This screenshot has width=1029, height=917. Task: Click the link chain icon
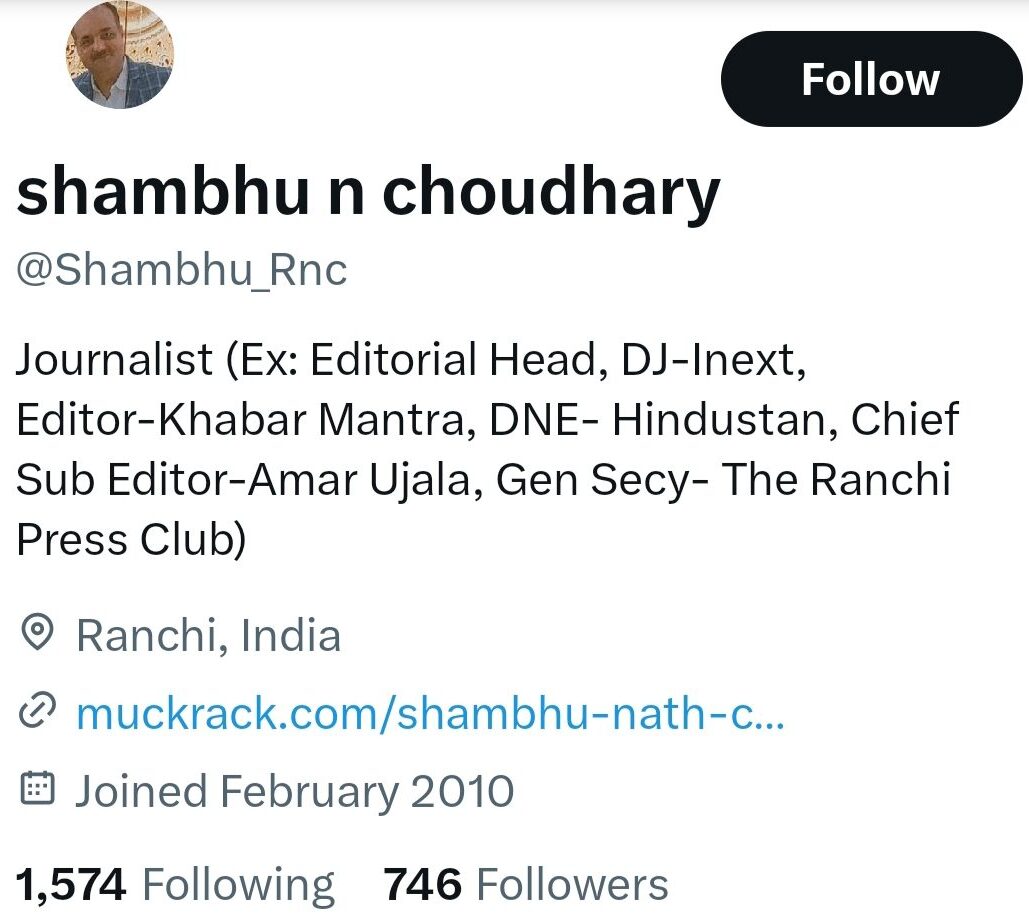37,712
